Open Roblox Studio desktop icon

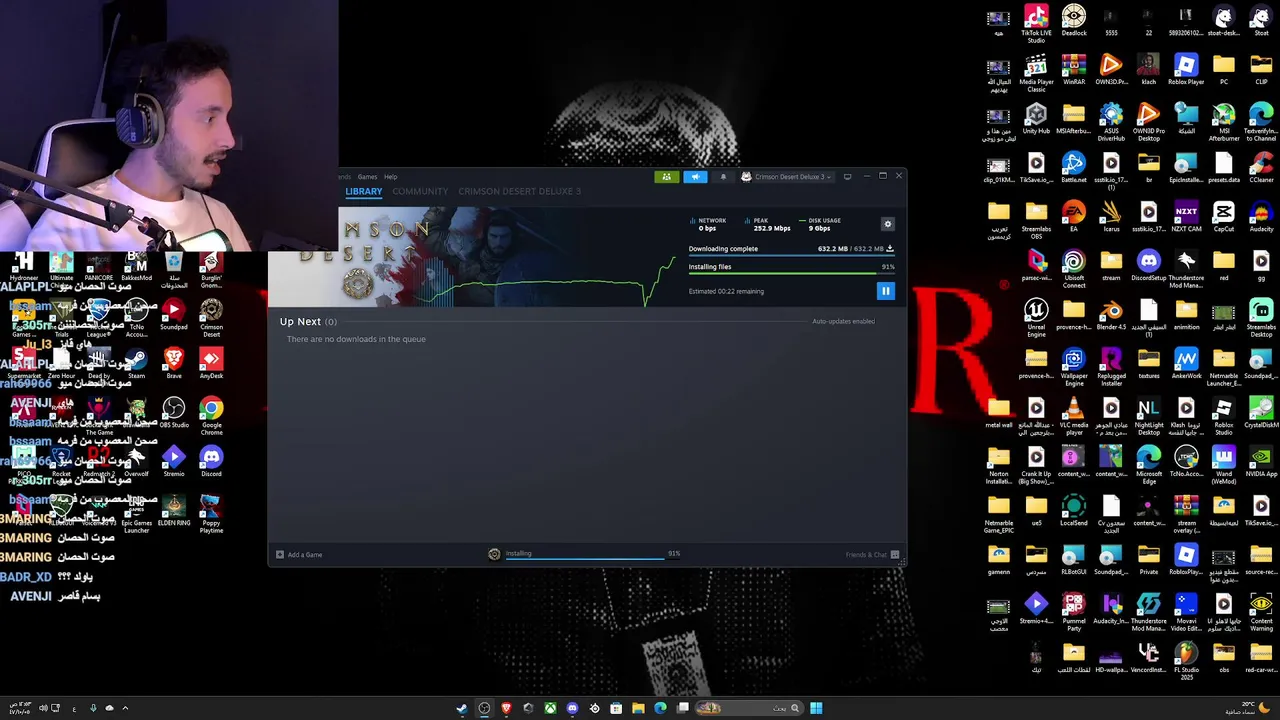1224,416
